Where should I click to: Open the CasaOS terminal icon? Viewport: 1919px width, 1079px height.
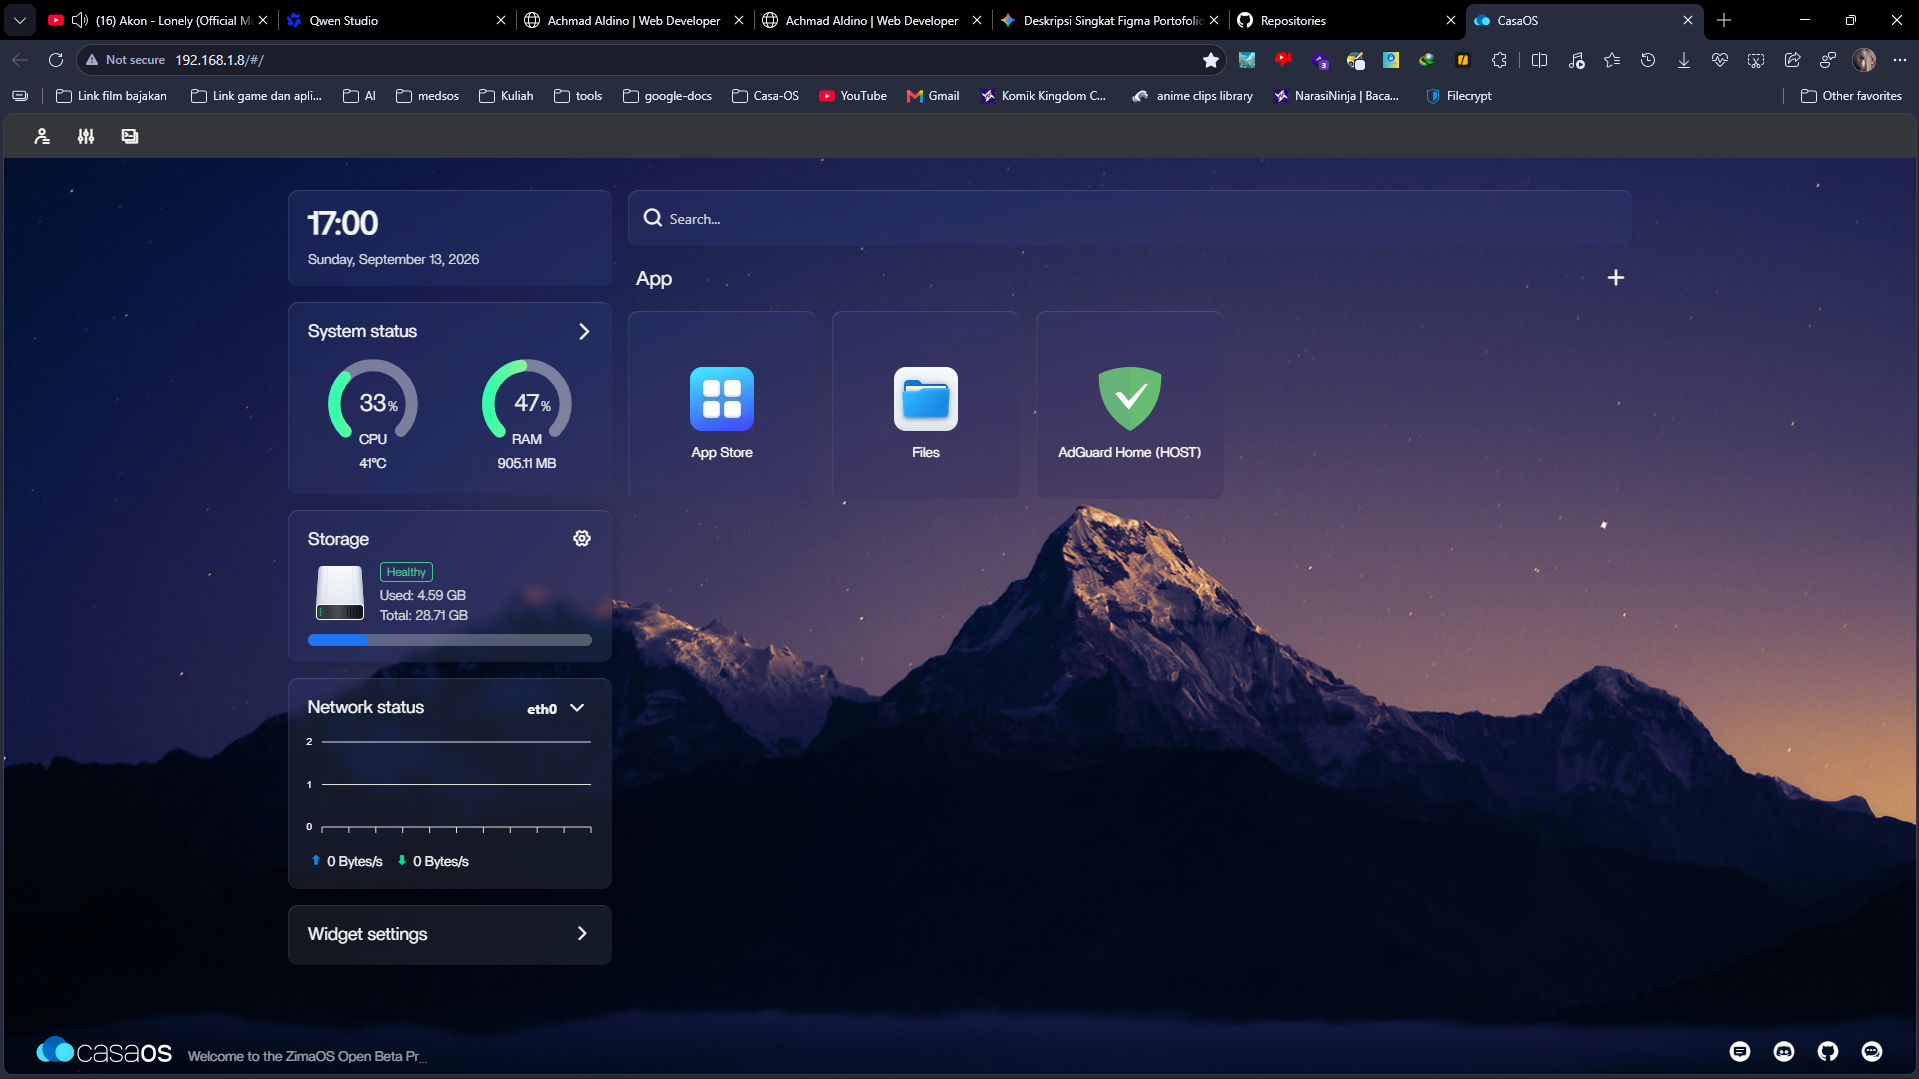click(130, 136)
